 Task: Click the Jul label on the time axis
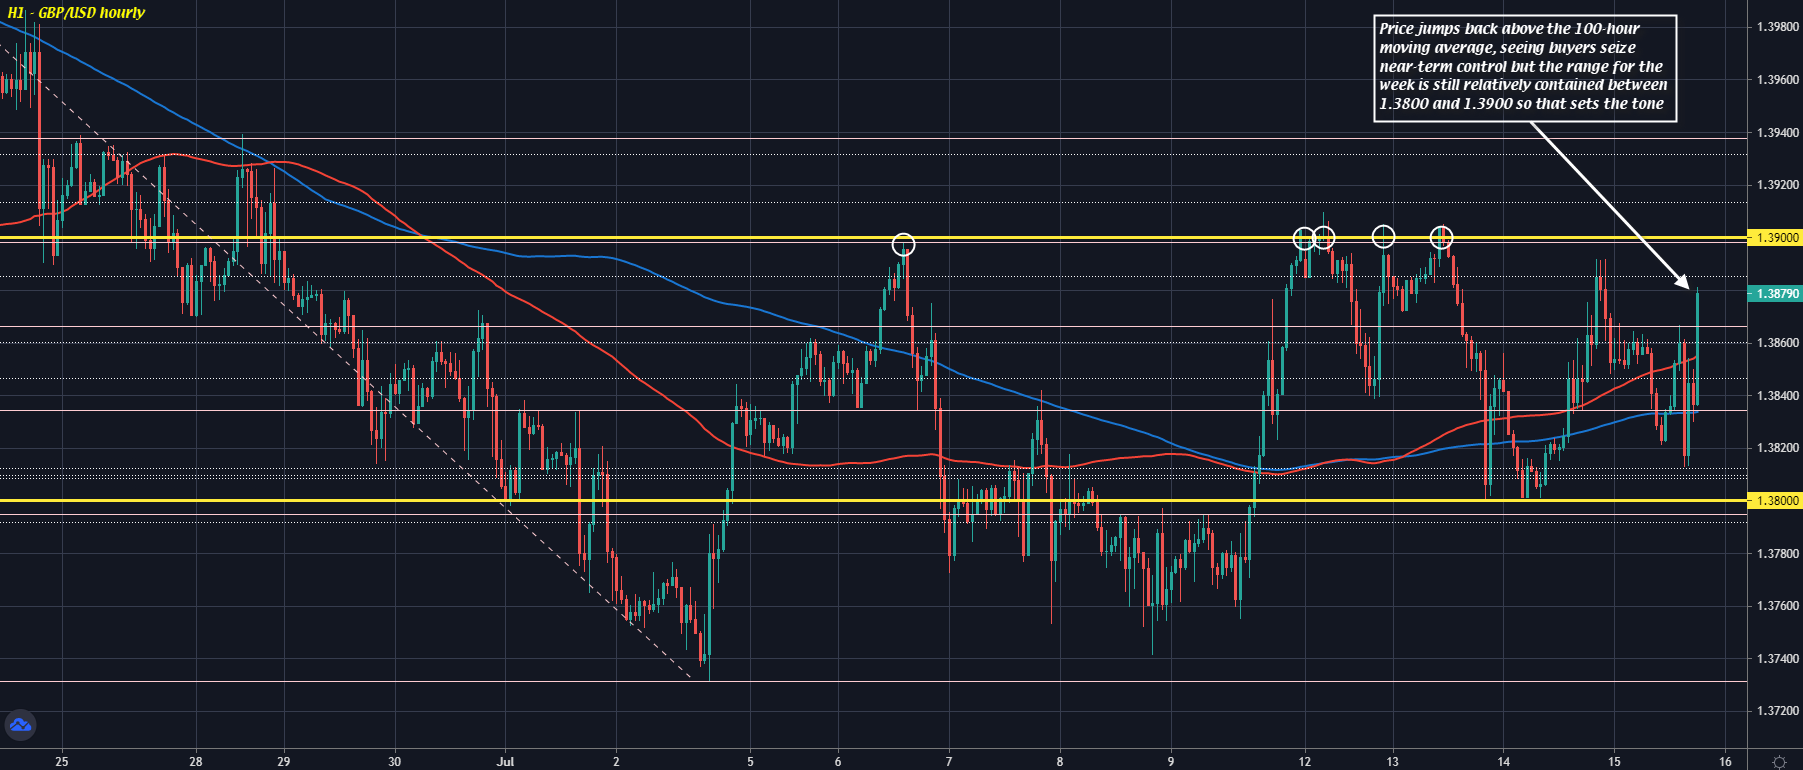point(505,761)
